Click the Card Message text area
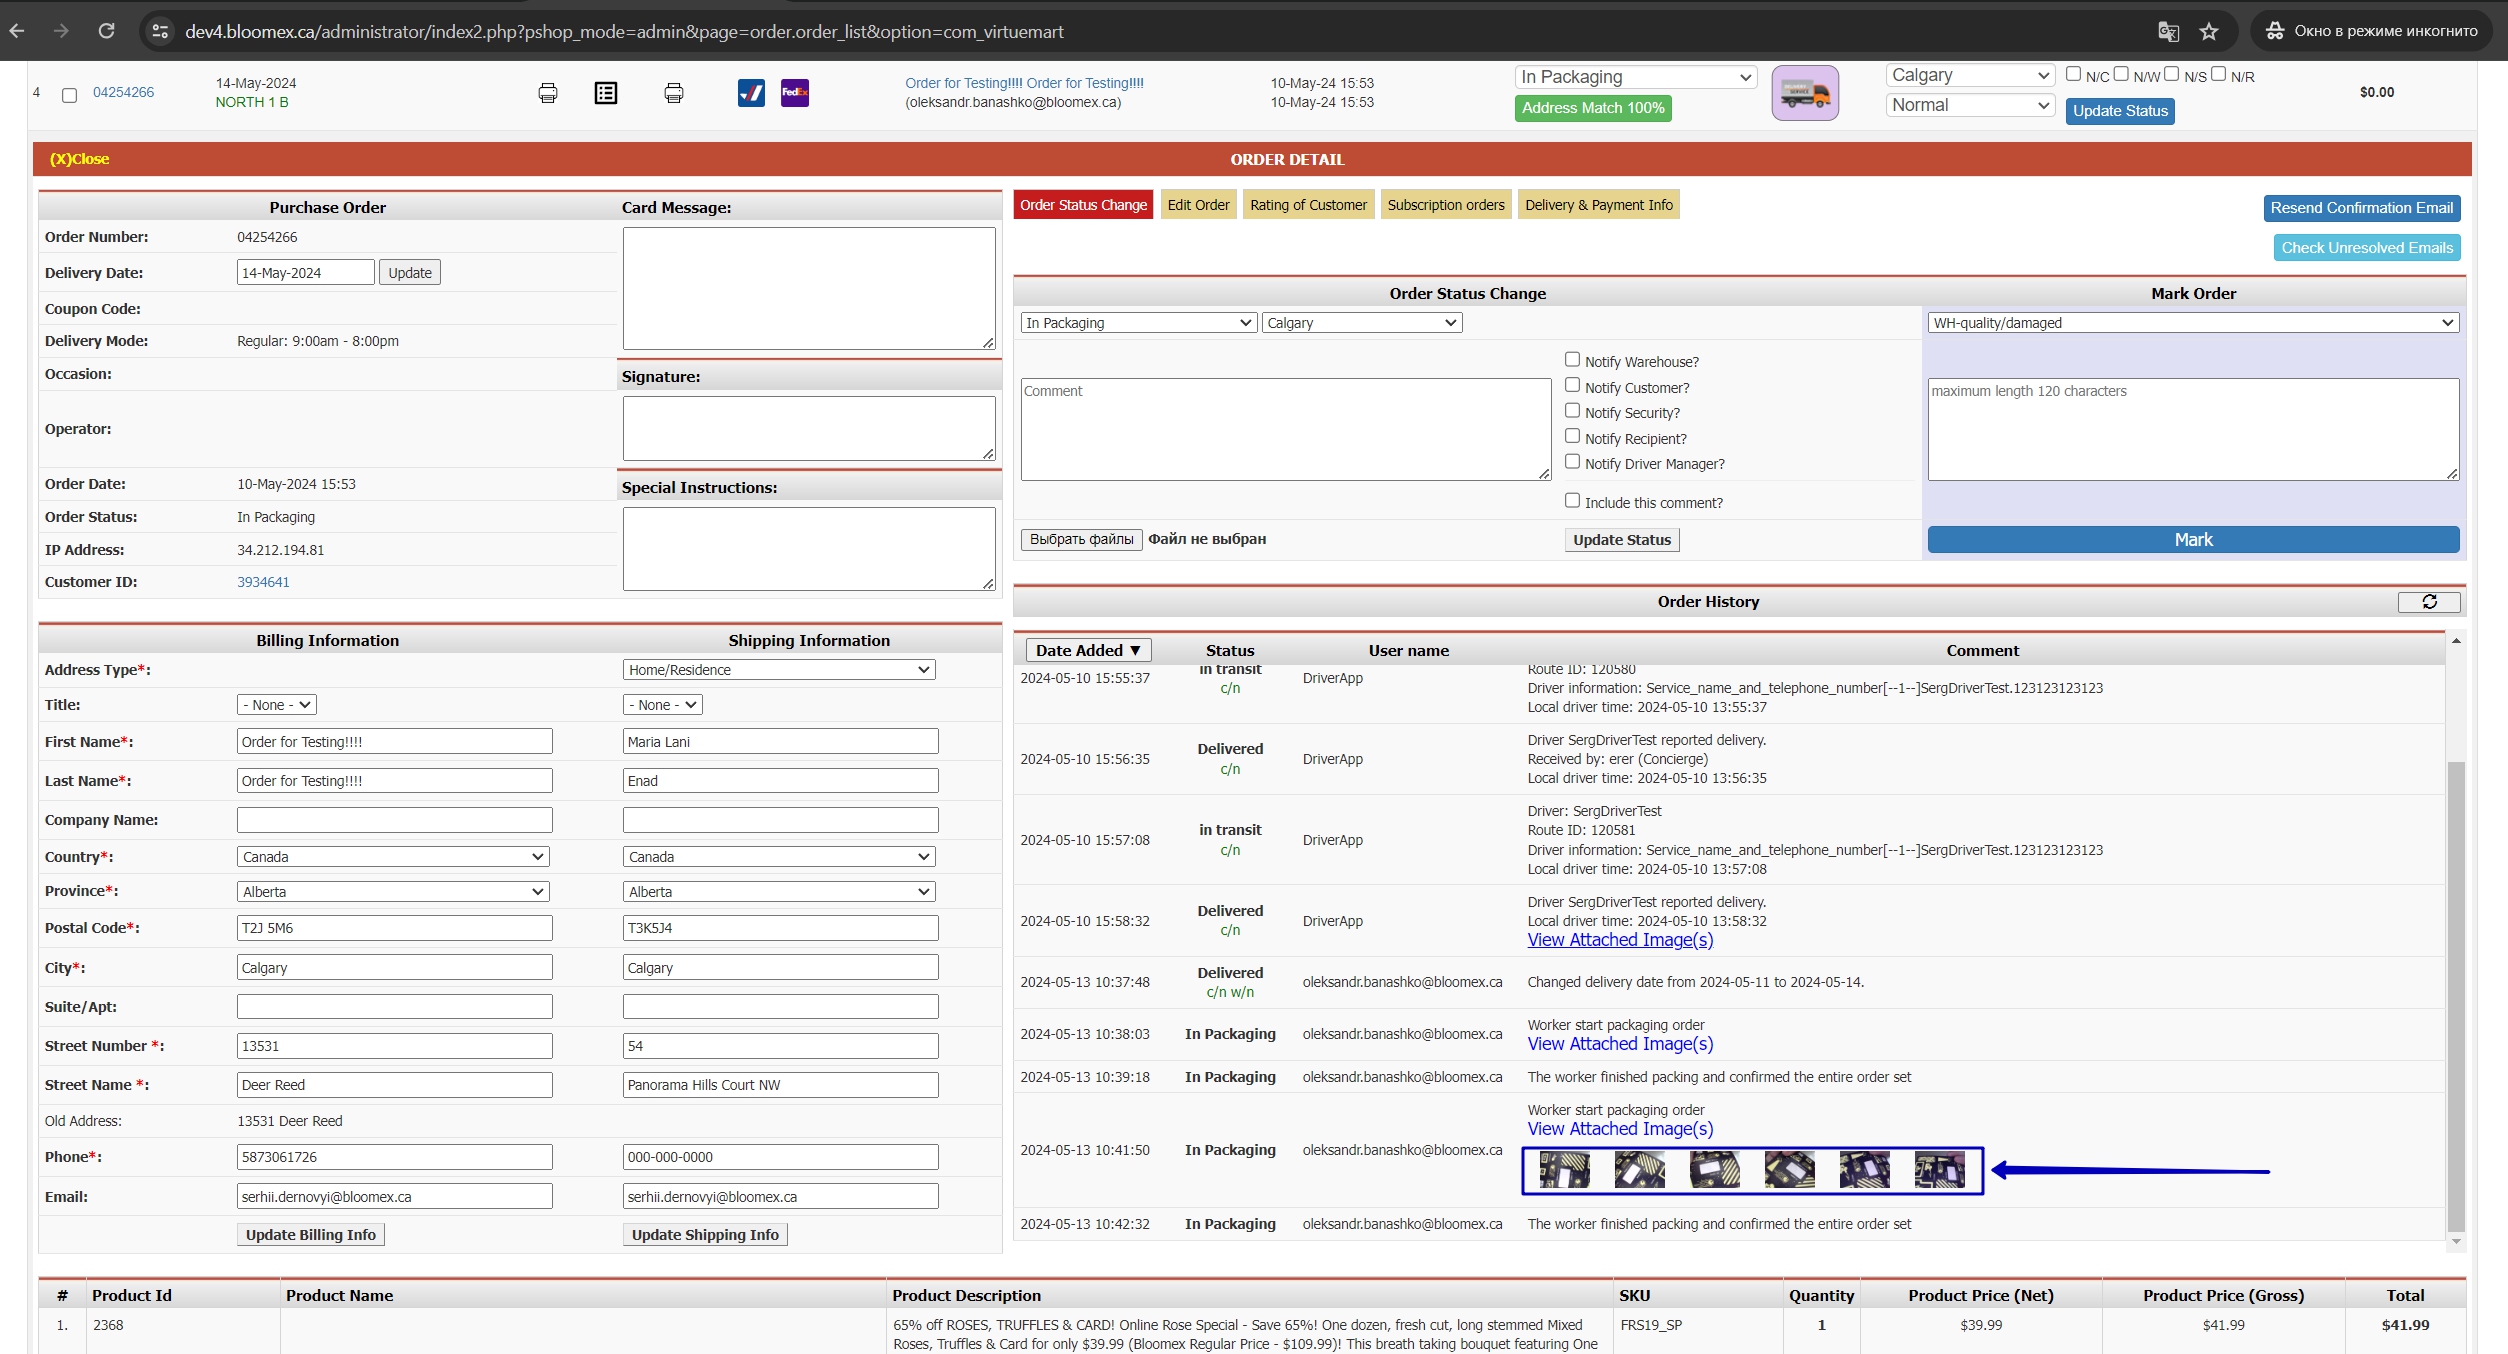 (x=808, y=288)
